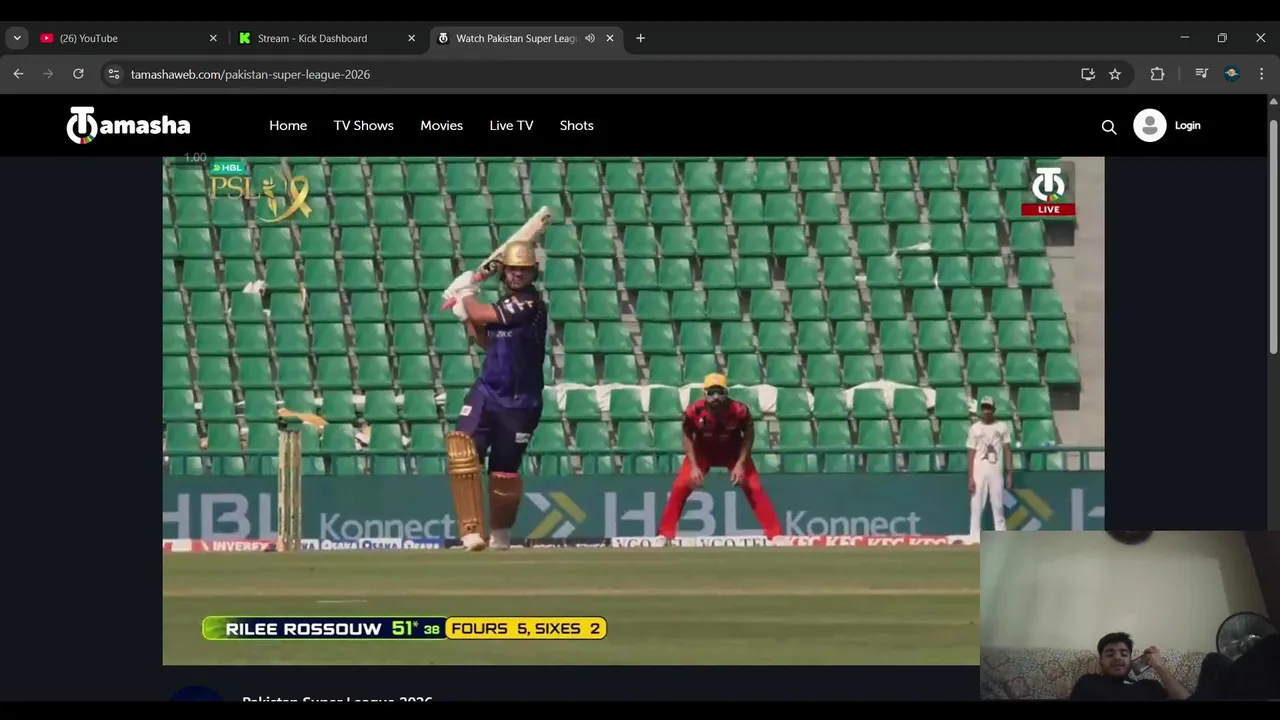
Task: Mute the audio-playing tab speaker icon
Action: pyautogui.click(x=590, y=38)
